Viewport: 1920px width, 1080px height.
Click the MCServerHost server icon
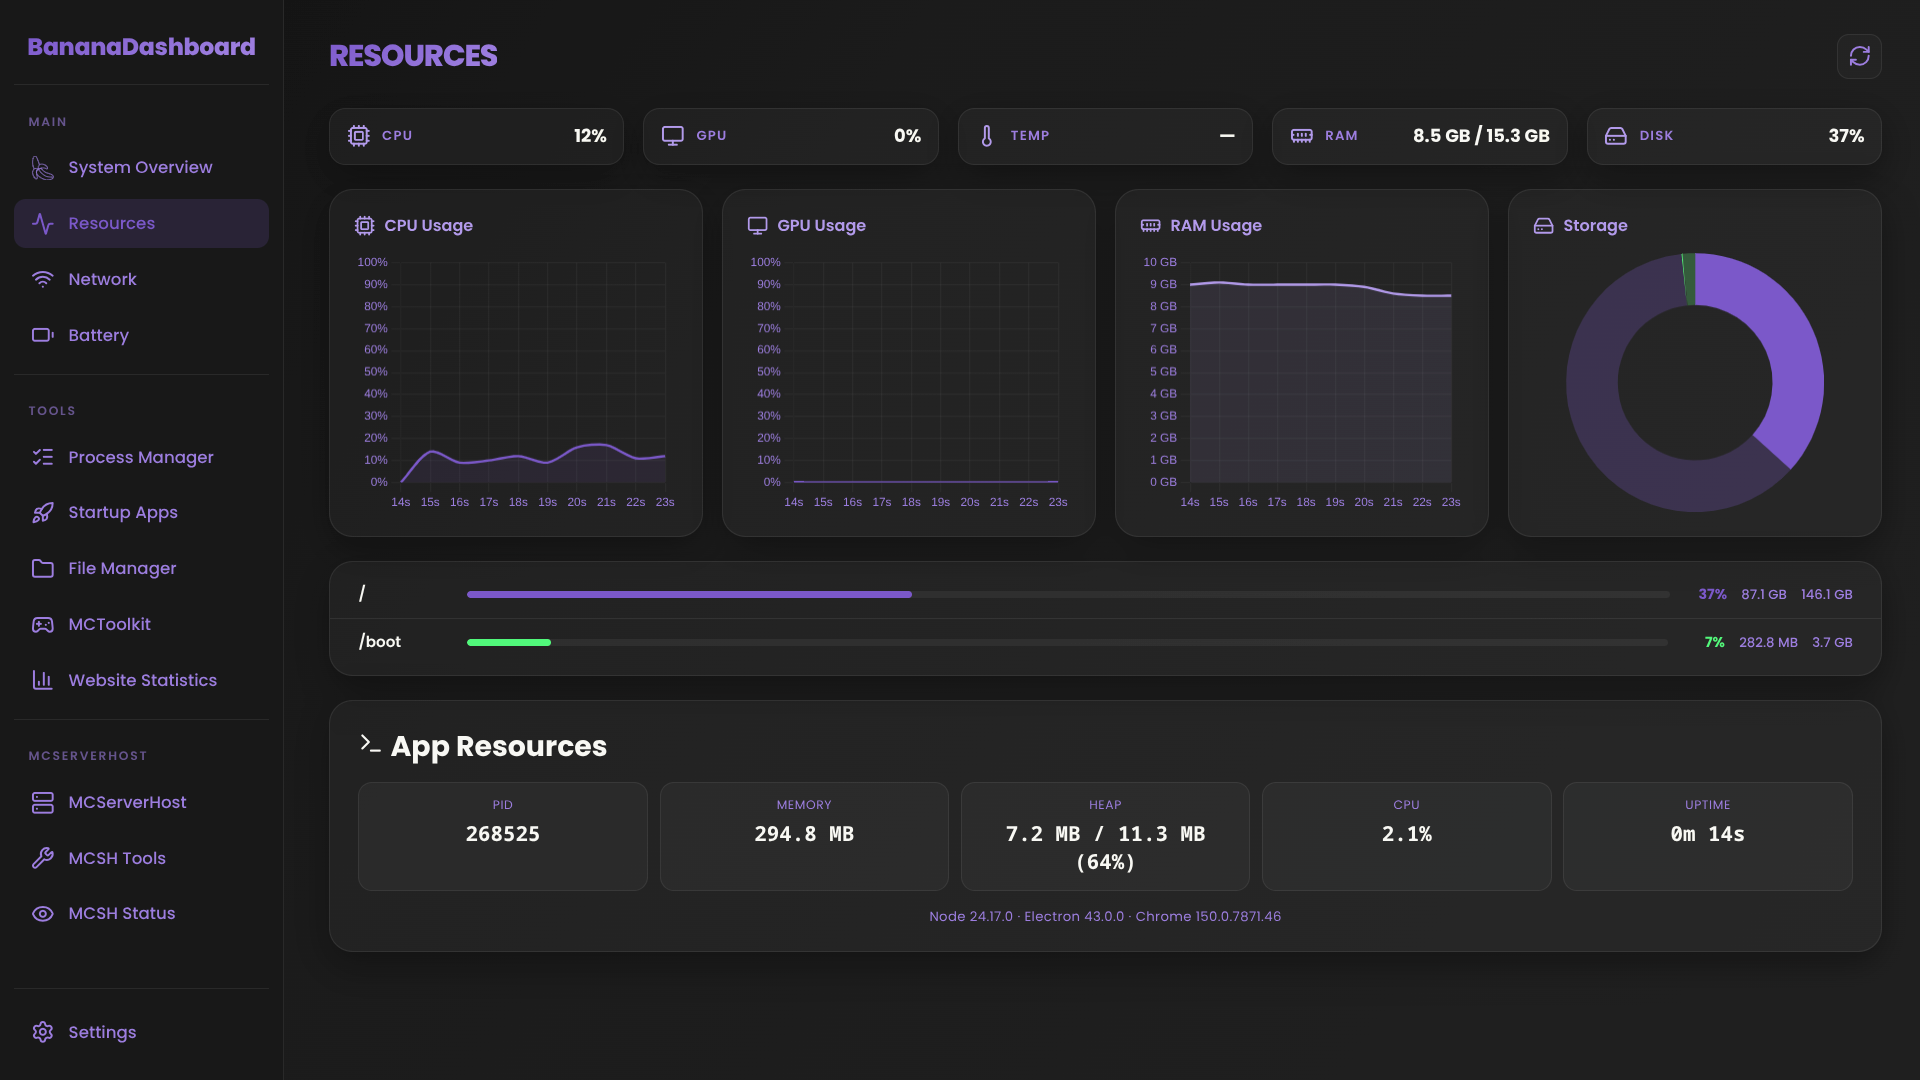click(42, 802)
